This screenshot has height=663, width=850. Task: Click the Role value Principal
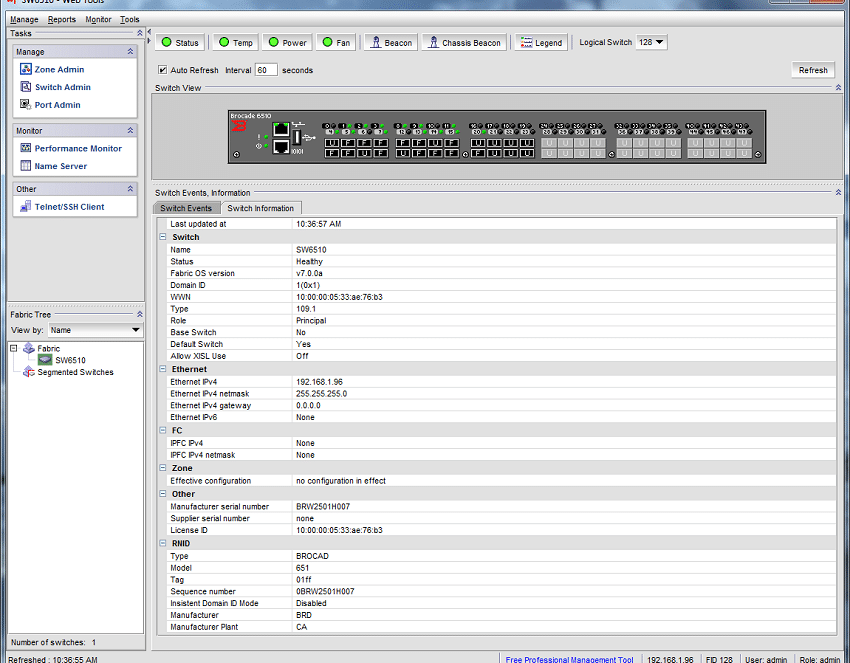(x=311, y=320)
